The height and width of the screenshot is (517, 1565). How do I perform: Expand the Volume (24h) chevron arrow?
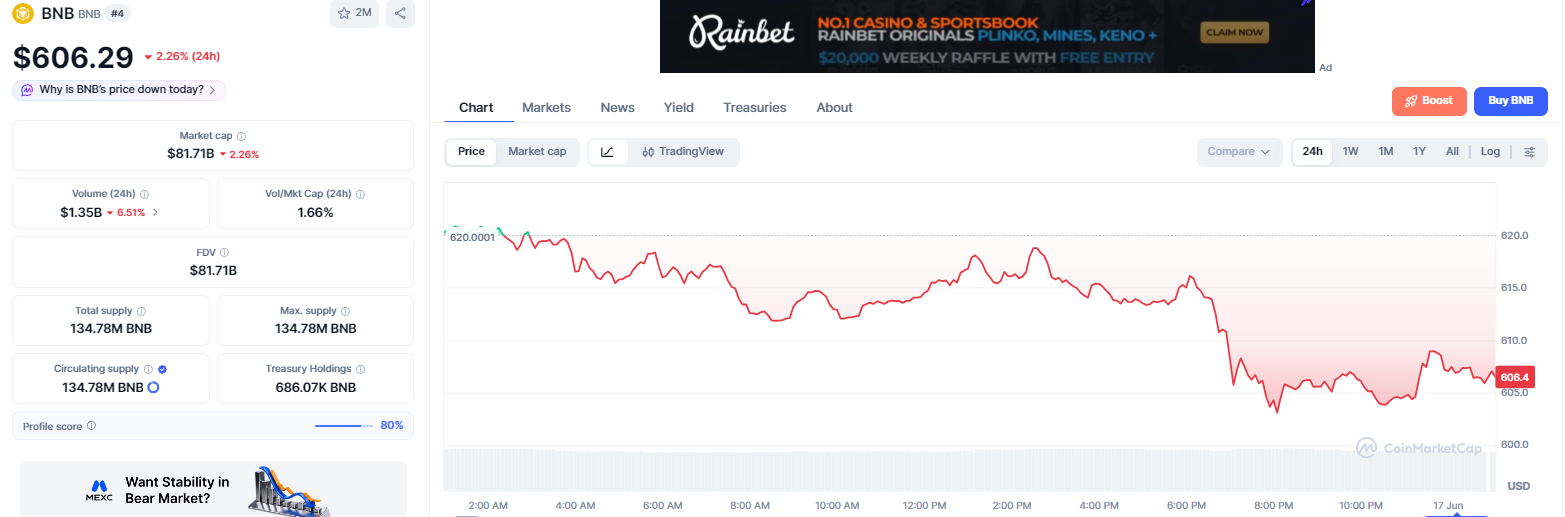[x=155, y=213]
